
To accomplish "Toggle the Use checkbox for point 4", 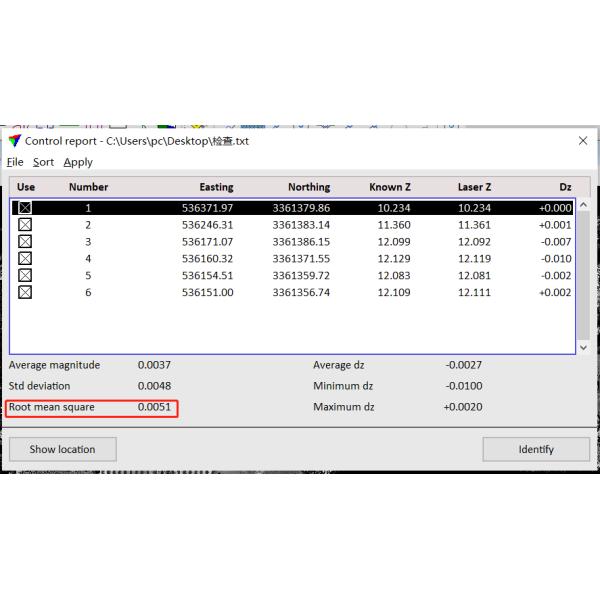I will coord(25,259).
